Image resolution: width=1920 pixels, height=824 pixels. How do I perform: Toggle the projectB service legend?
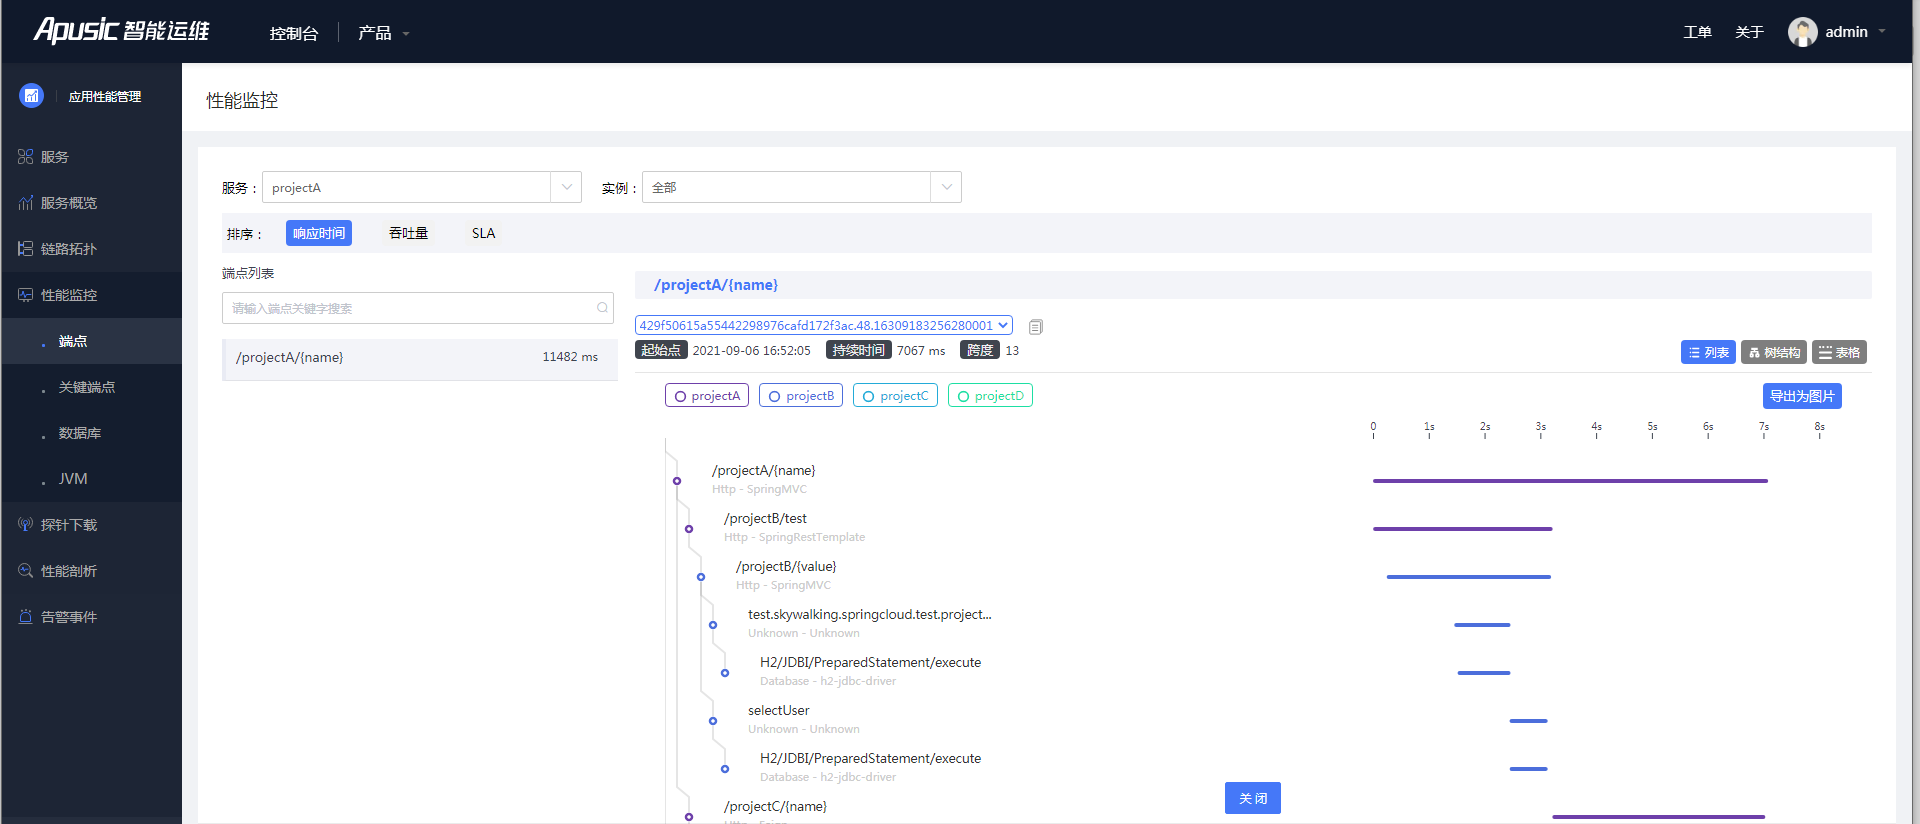(801, 396)
